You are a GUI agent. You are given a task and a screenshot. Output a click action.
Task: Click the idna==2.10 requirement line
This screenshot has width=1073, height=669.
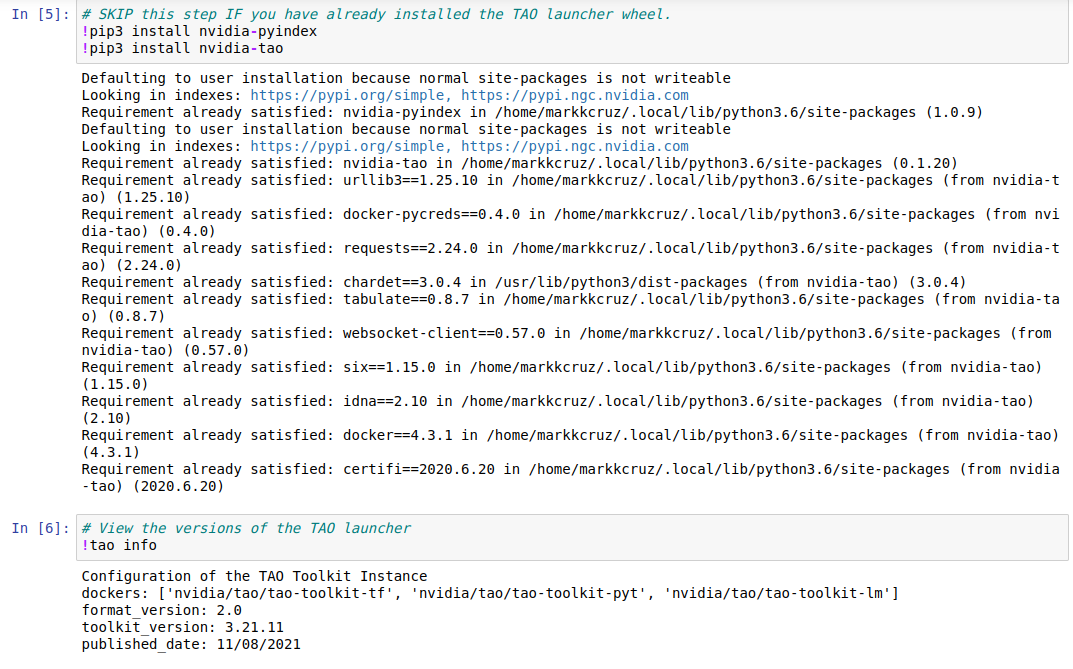click(x=558, y=410)
